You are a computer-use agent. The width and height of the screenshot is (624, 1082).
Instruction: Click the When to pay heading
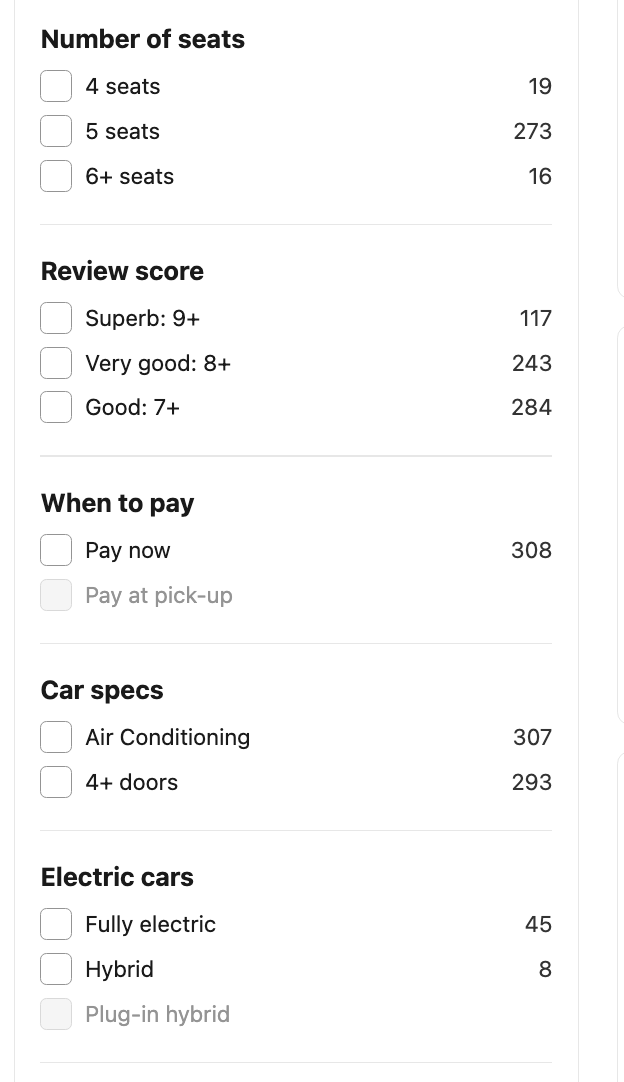118,503
